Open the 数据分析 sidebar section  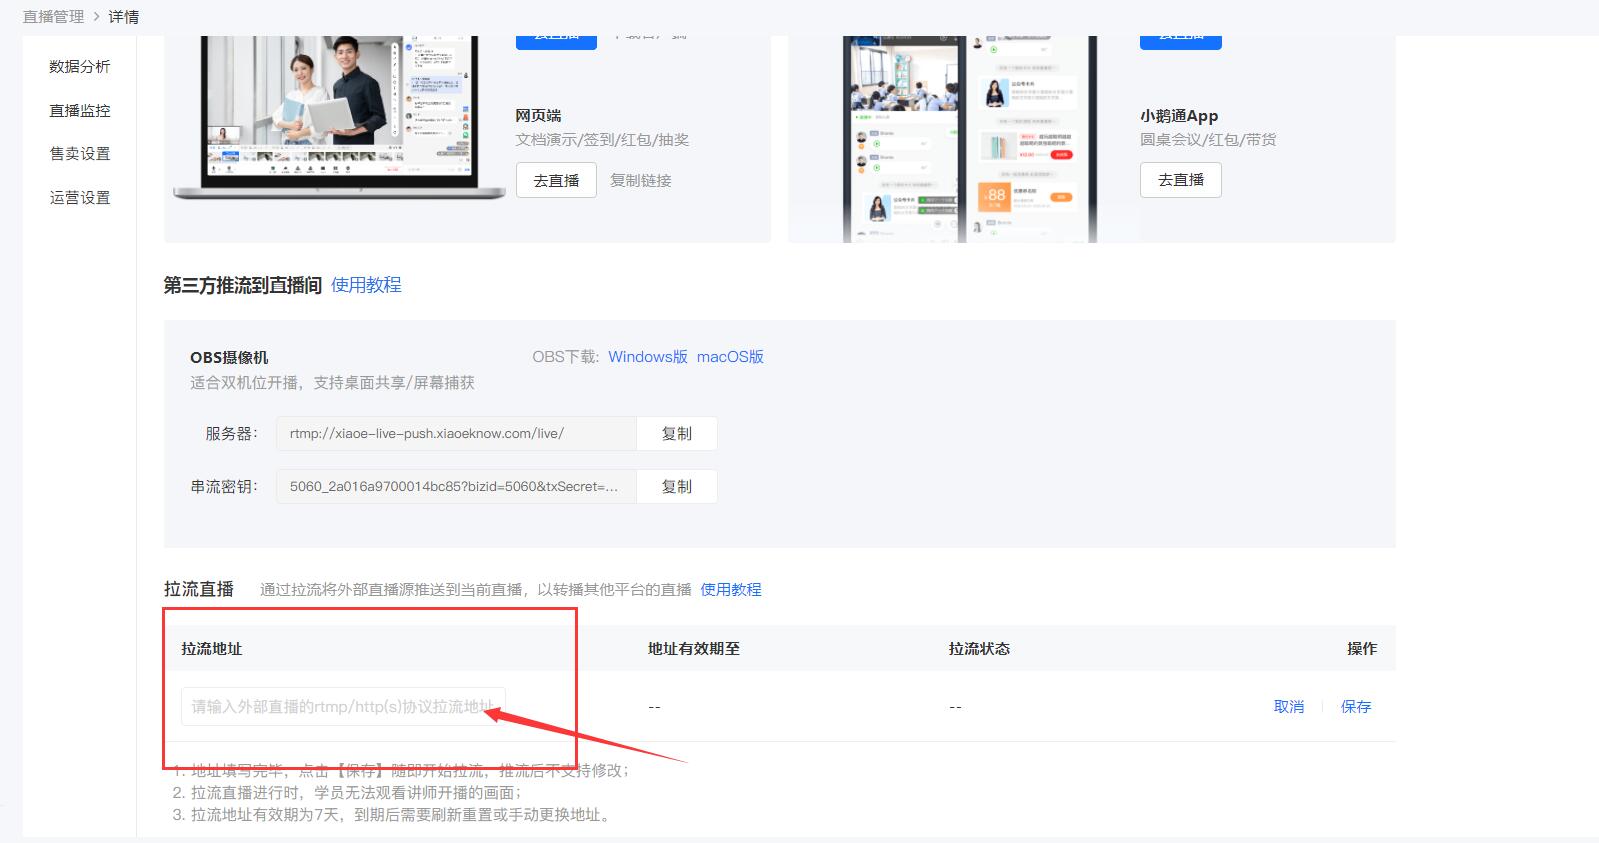(80, 67)
